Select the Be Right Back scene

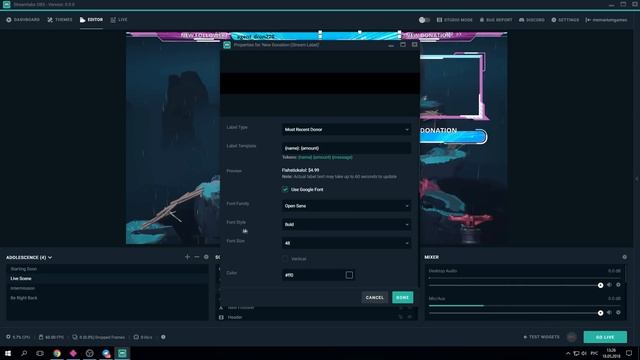107,298
